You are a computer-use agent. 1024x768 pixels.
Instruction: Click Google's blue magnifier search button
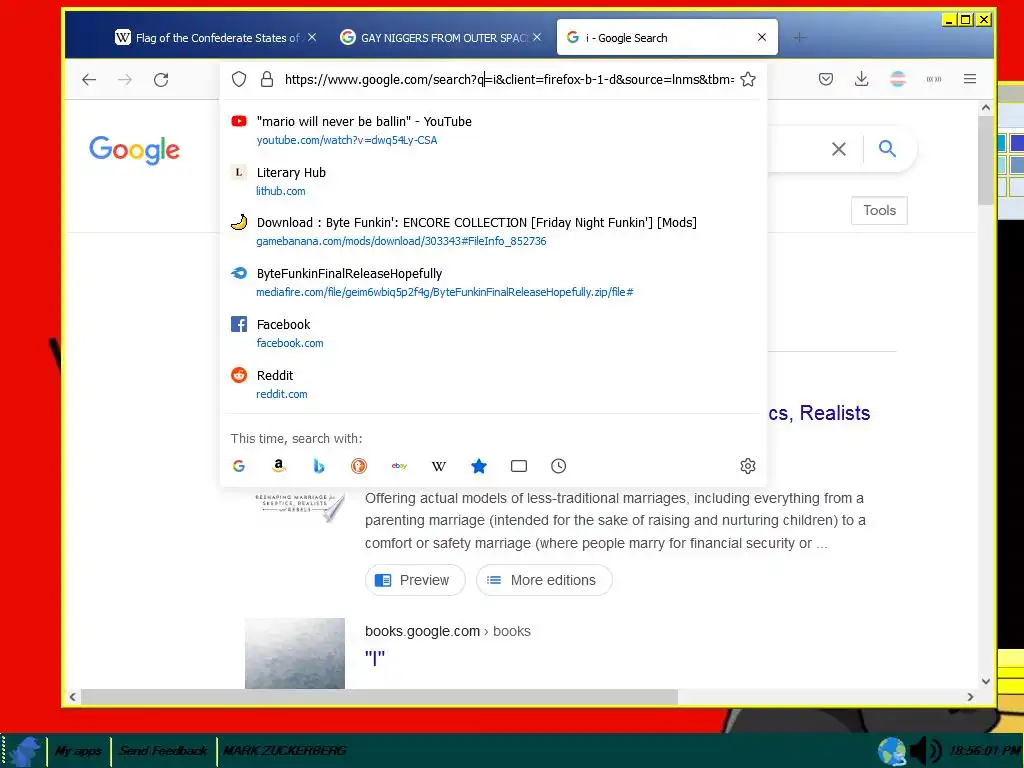pyautogui.click(x=887, y=149)
